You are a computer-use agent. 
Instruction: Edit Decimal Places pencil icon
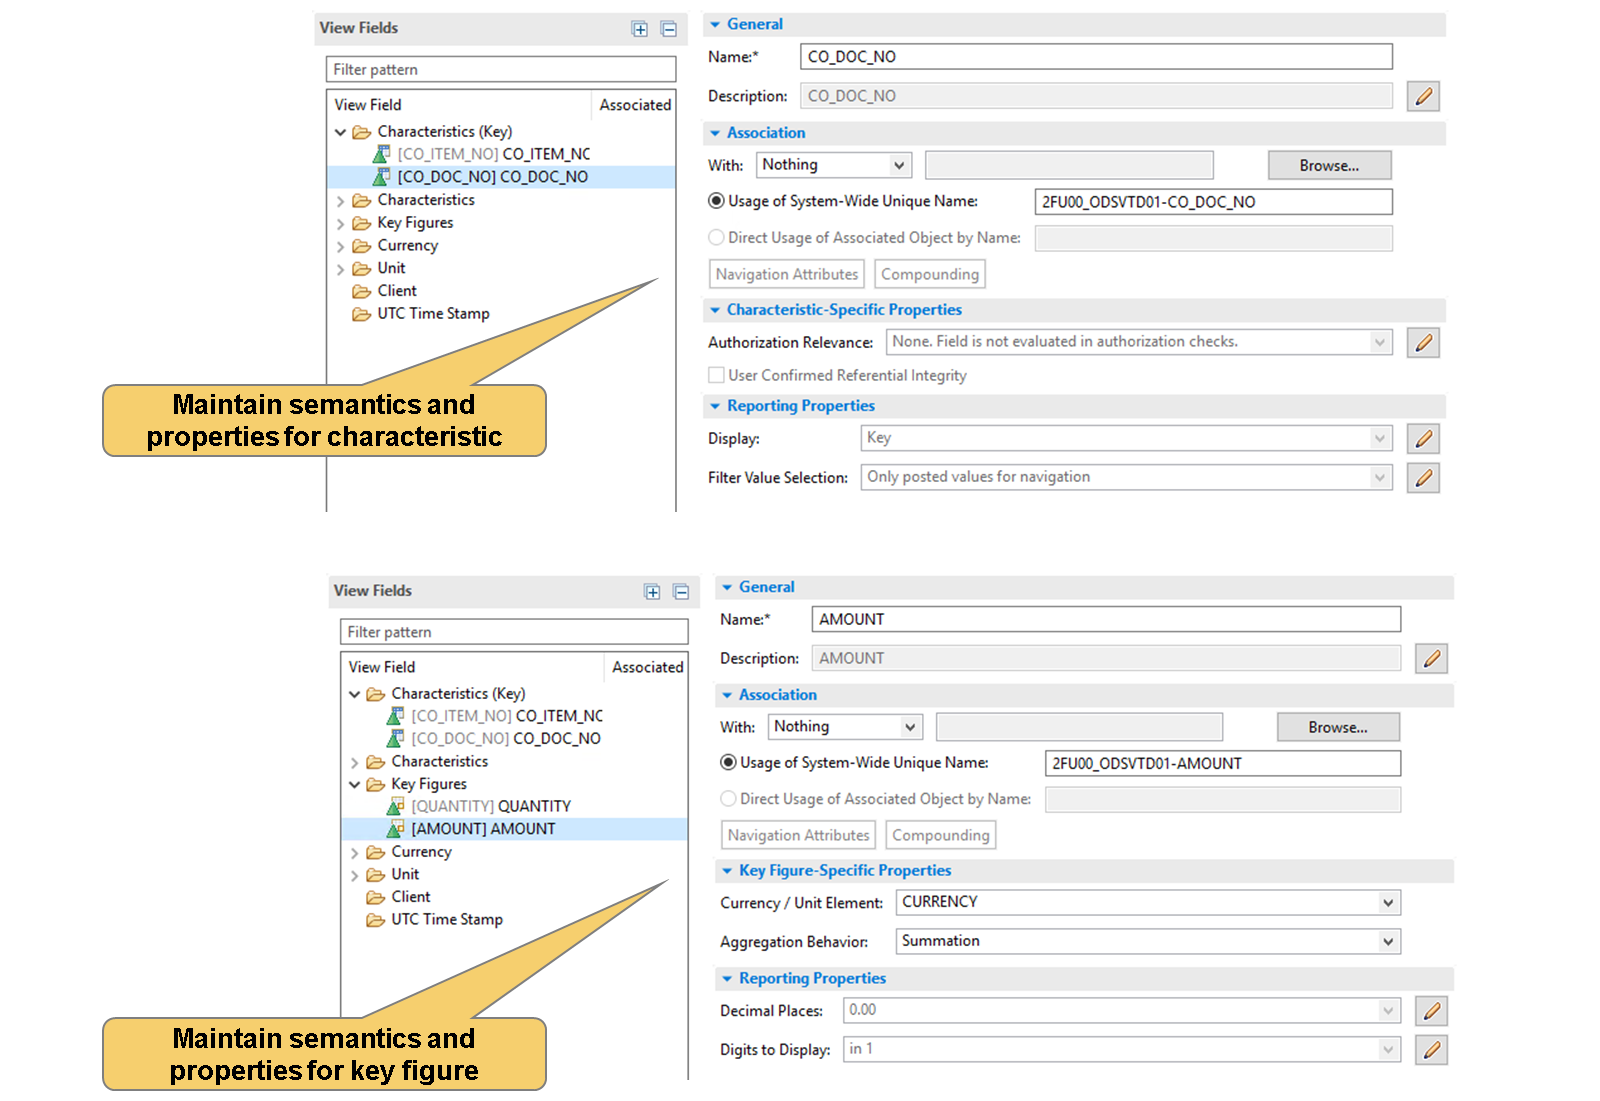coord(1431,1011)
